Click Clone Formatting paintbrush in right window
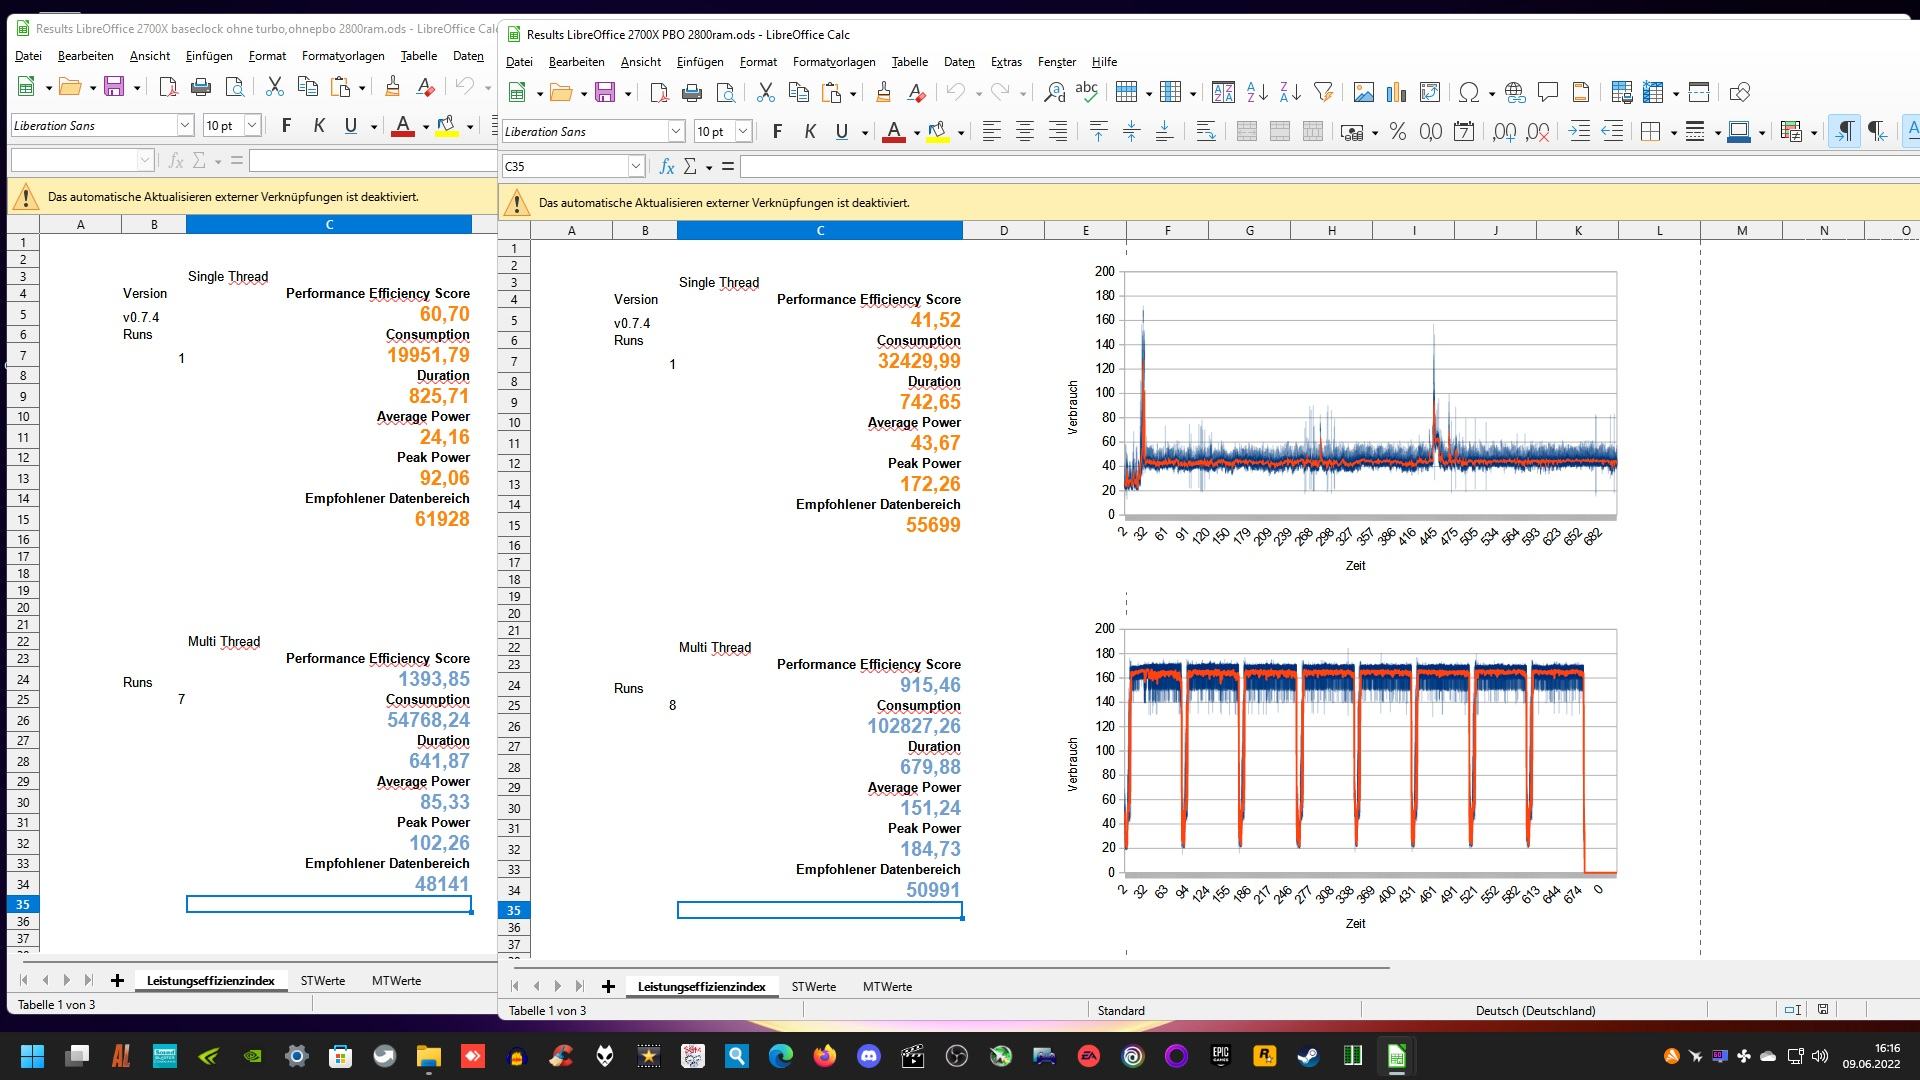This screenshot has width=1920, height=1080. (883, 93)
